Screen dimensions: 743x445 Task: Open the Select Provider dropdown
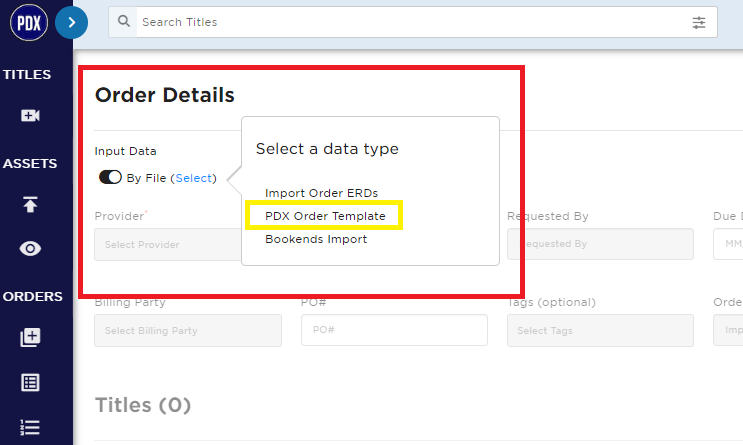click(168, 245)
